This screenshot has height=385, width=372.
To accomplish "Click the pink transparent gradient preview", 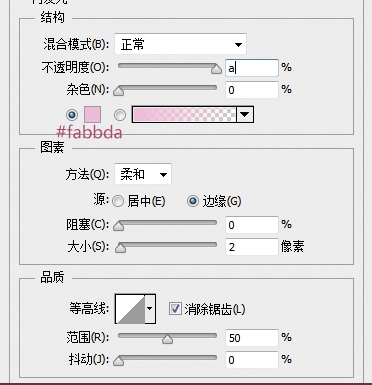I will (184, 115).
